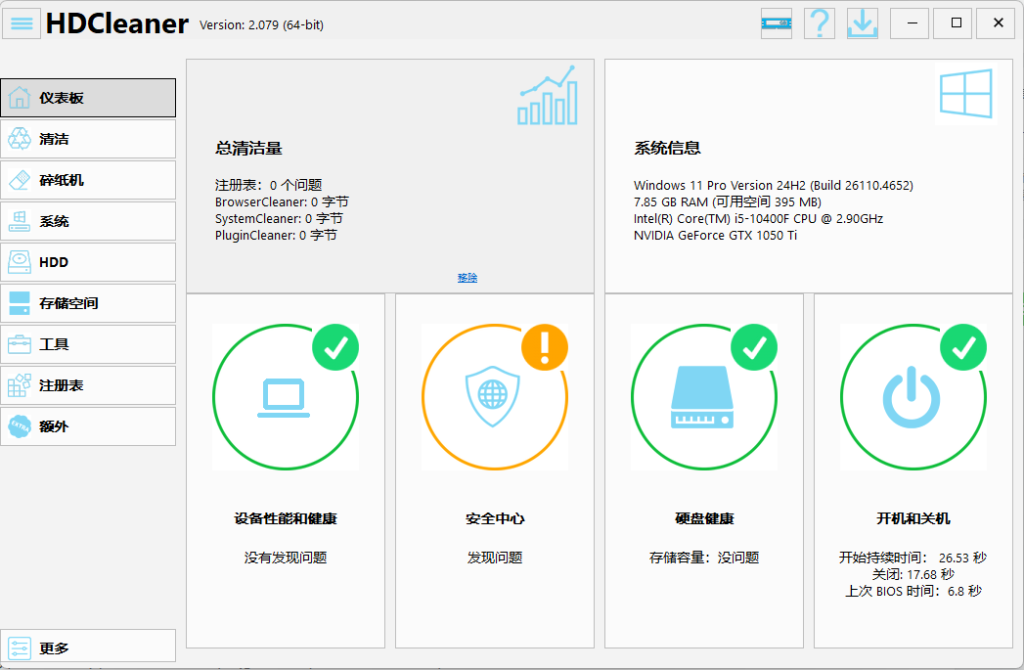Open help via question mark icon
Viewport: 1024px width, 670px height.
tap(819, 23)
